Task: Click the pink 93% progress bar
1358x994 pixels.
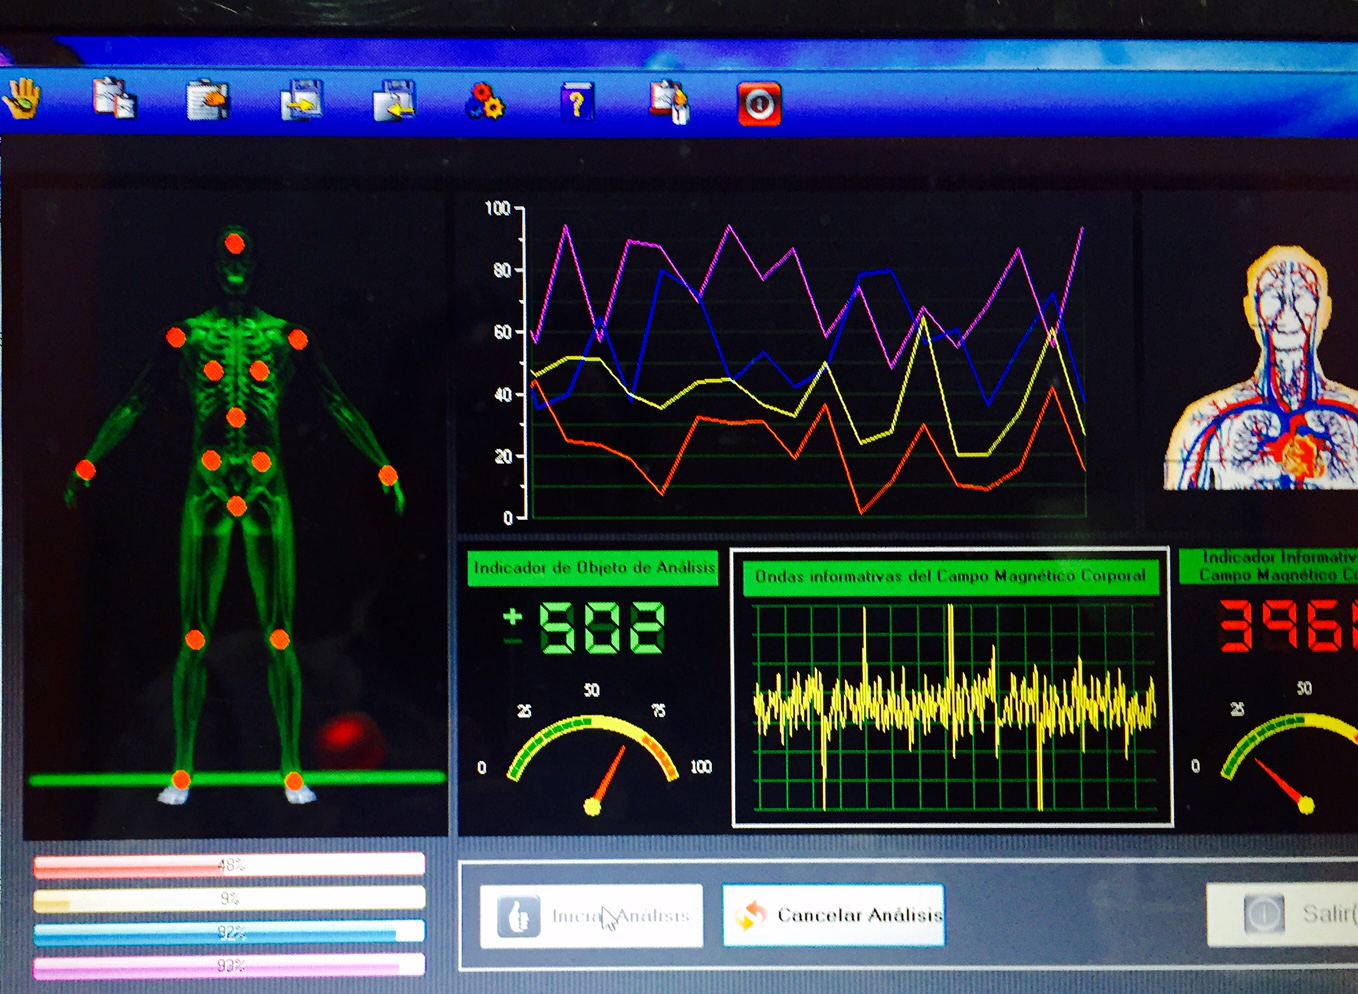Action: 229,966
